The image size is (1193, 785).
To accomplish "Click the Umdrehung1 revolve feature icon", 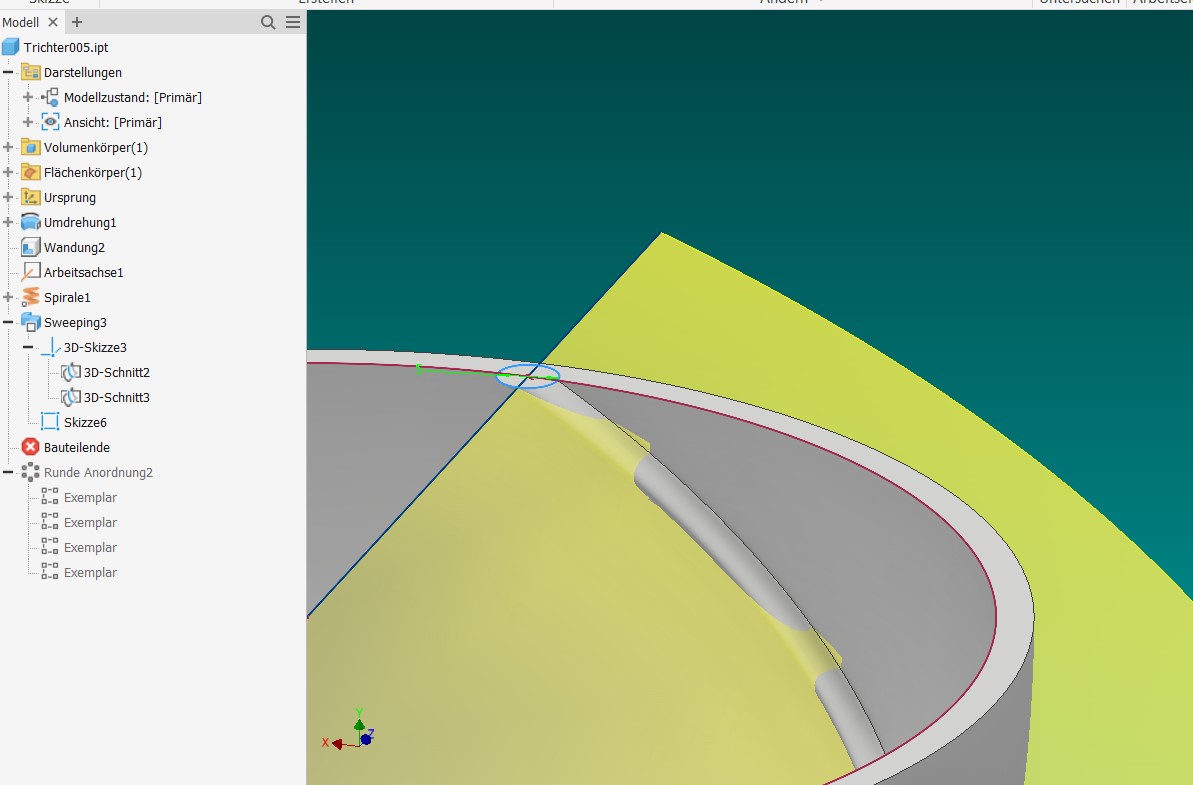I will (30, 223).
